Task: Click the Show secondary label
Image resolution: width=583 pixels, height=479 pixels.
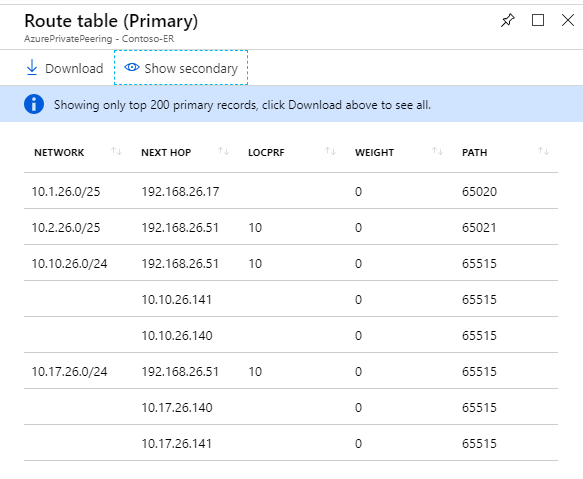Action: (191, 68)
